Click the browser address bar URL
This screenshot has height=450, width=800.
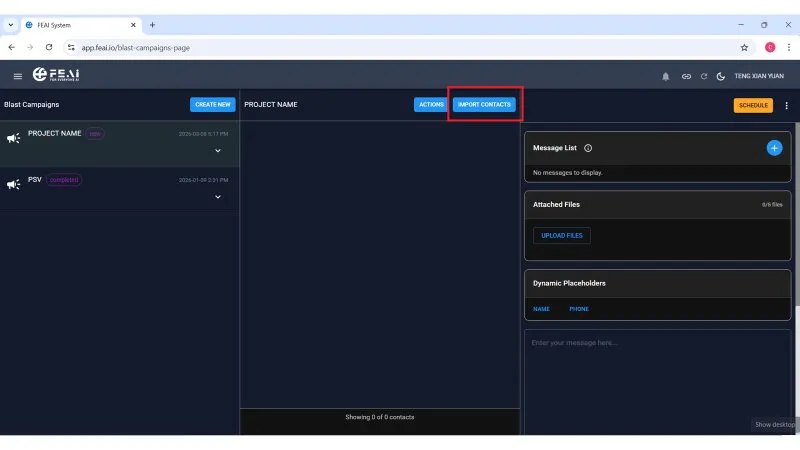point(136,47)
